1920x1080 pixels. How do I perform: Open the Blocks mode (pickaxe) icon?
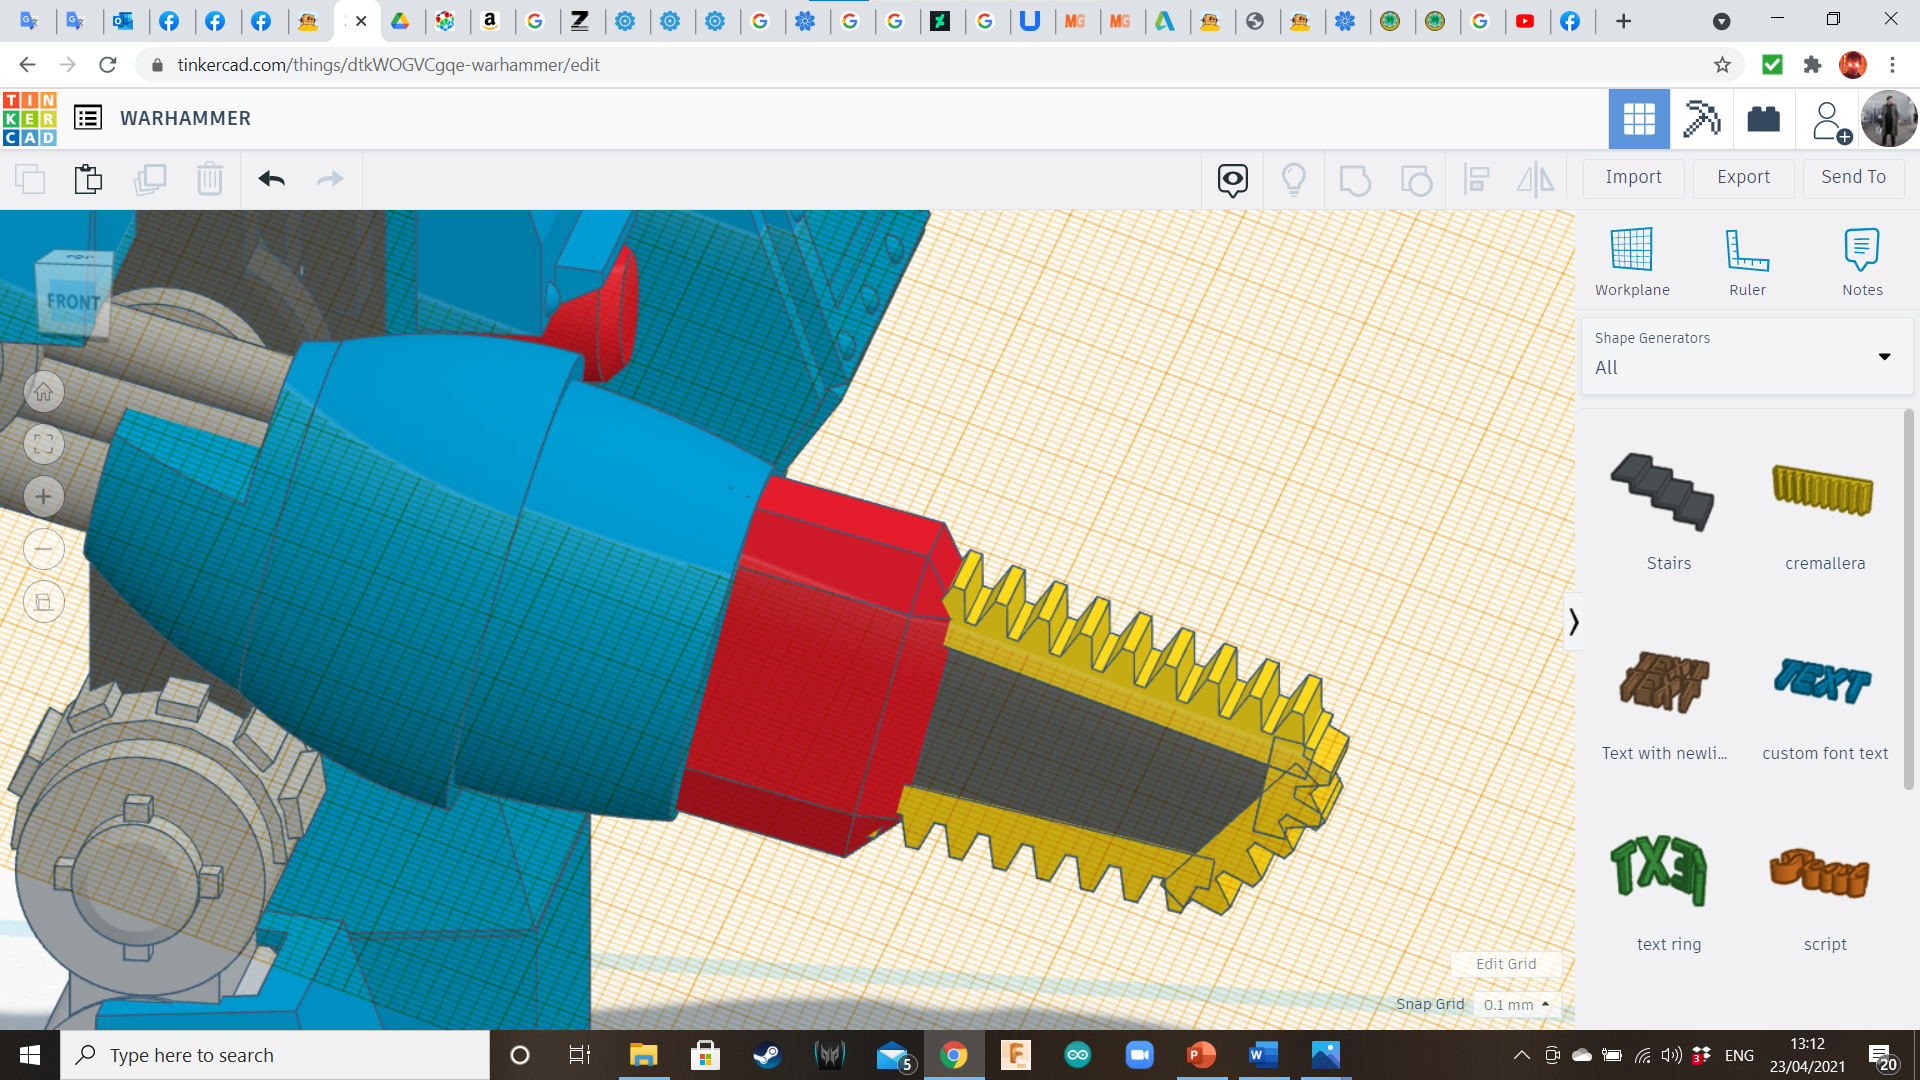pyautogui.click(x=1701, y=119)
